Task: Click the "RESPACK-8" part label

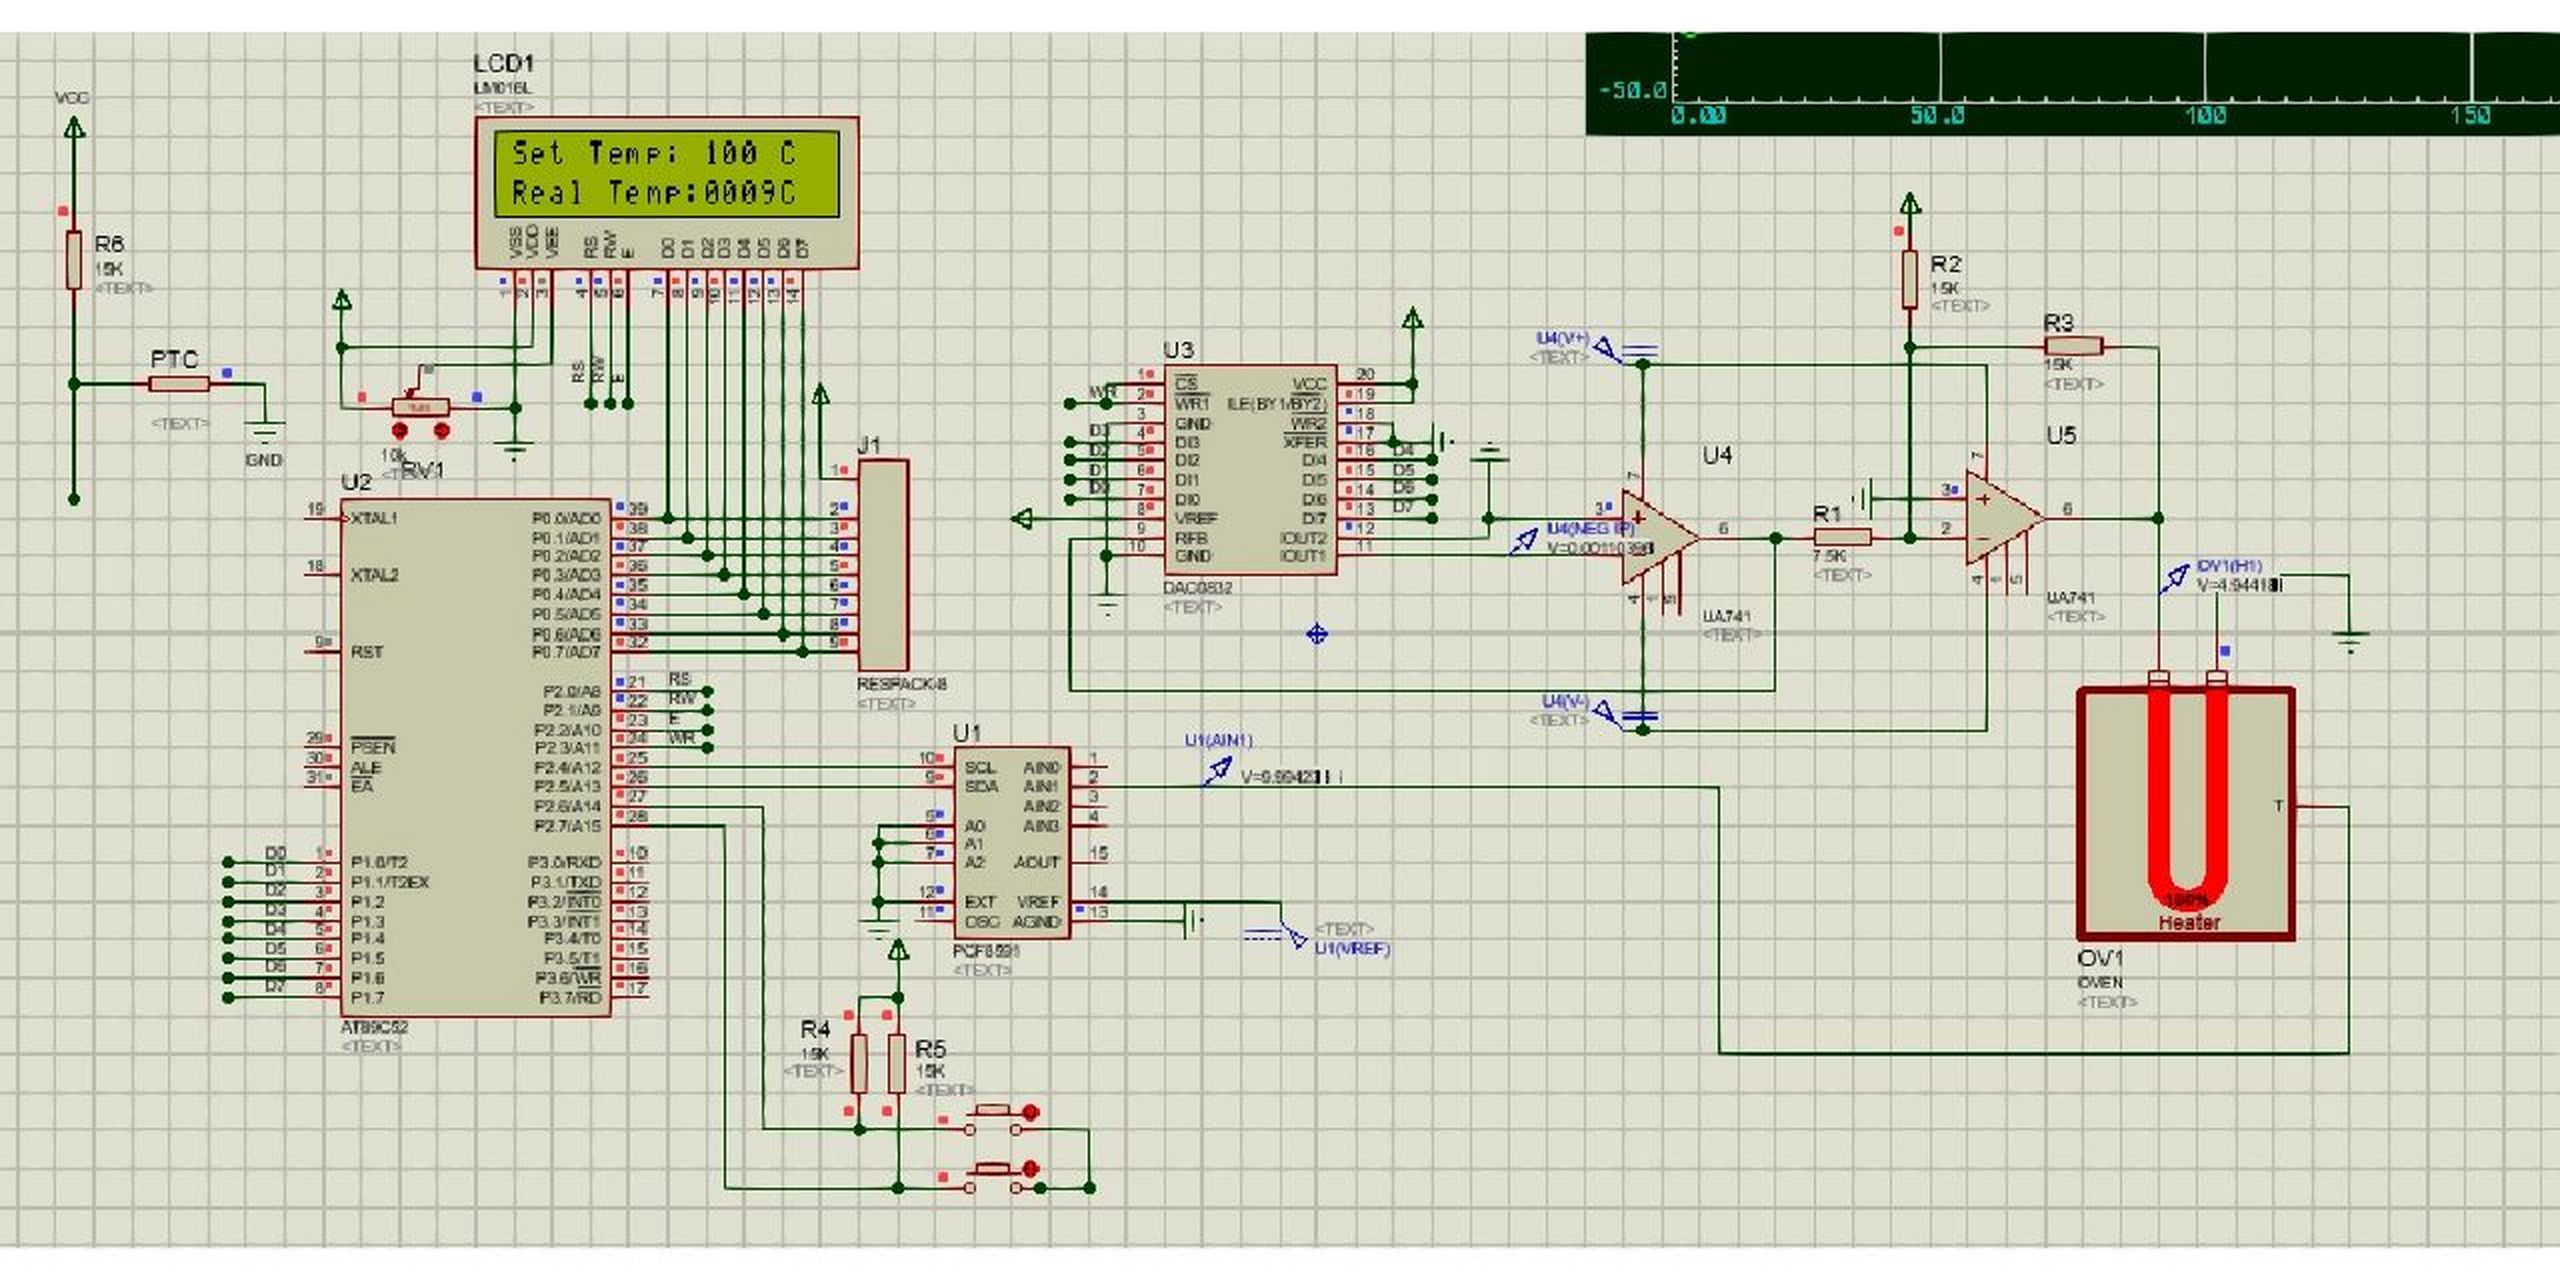Action: click(x=901, y=684)
